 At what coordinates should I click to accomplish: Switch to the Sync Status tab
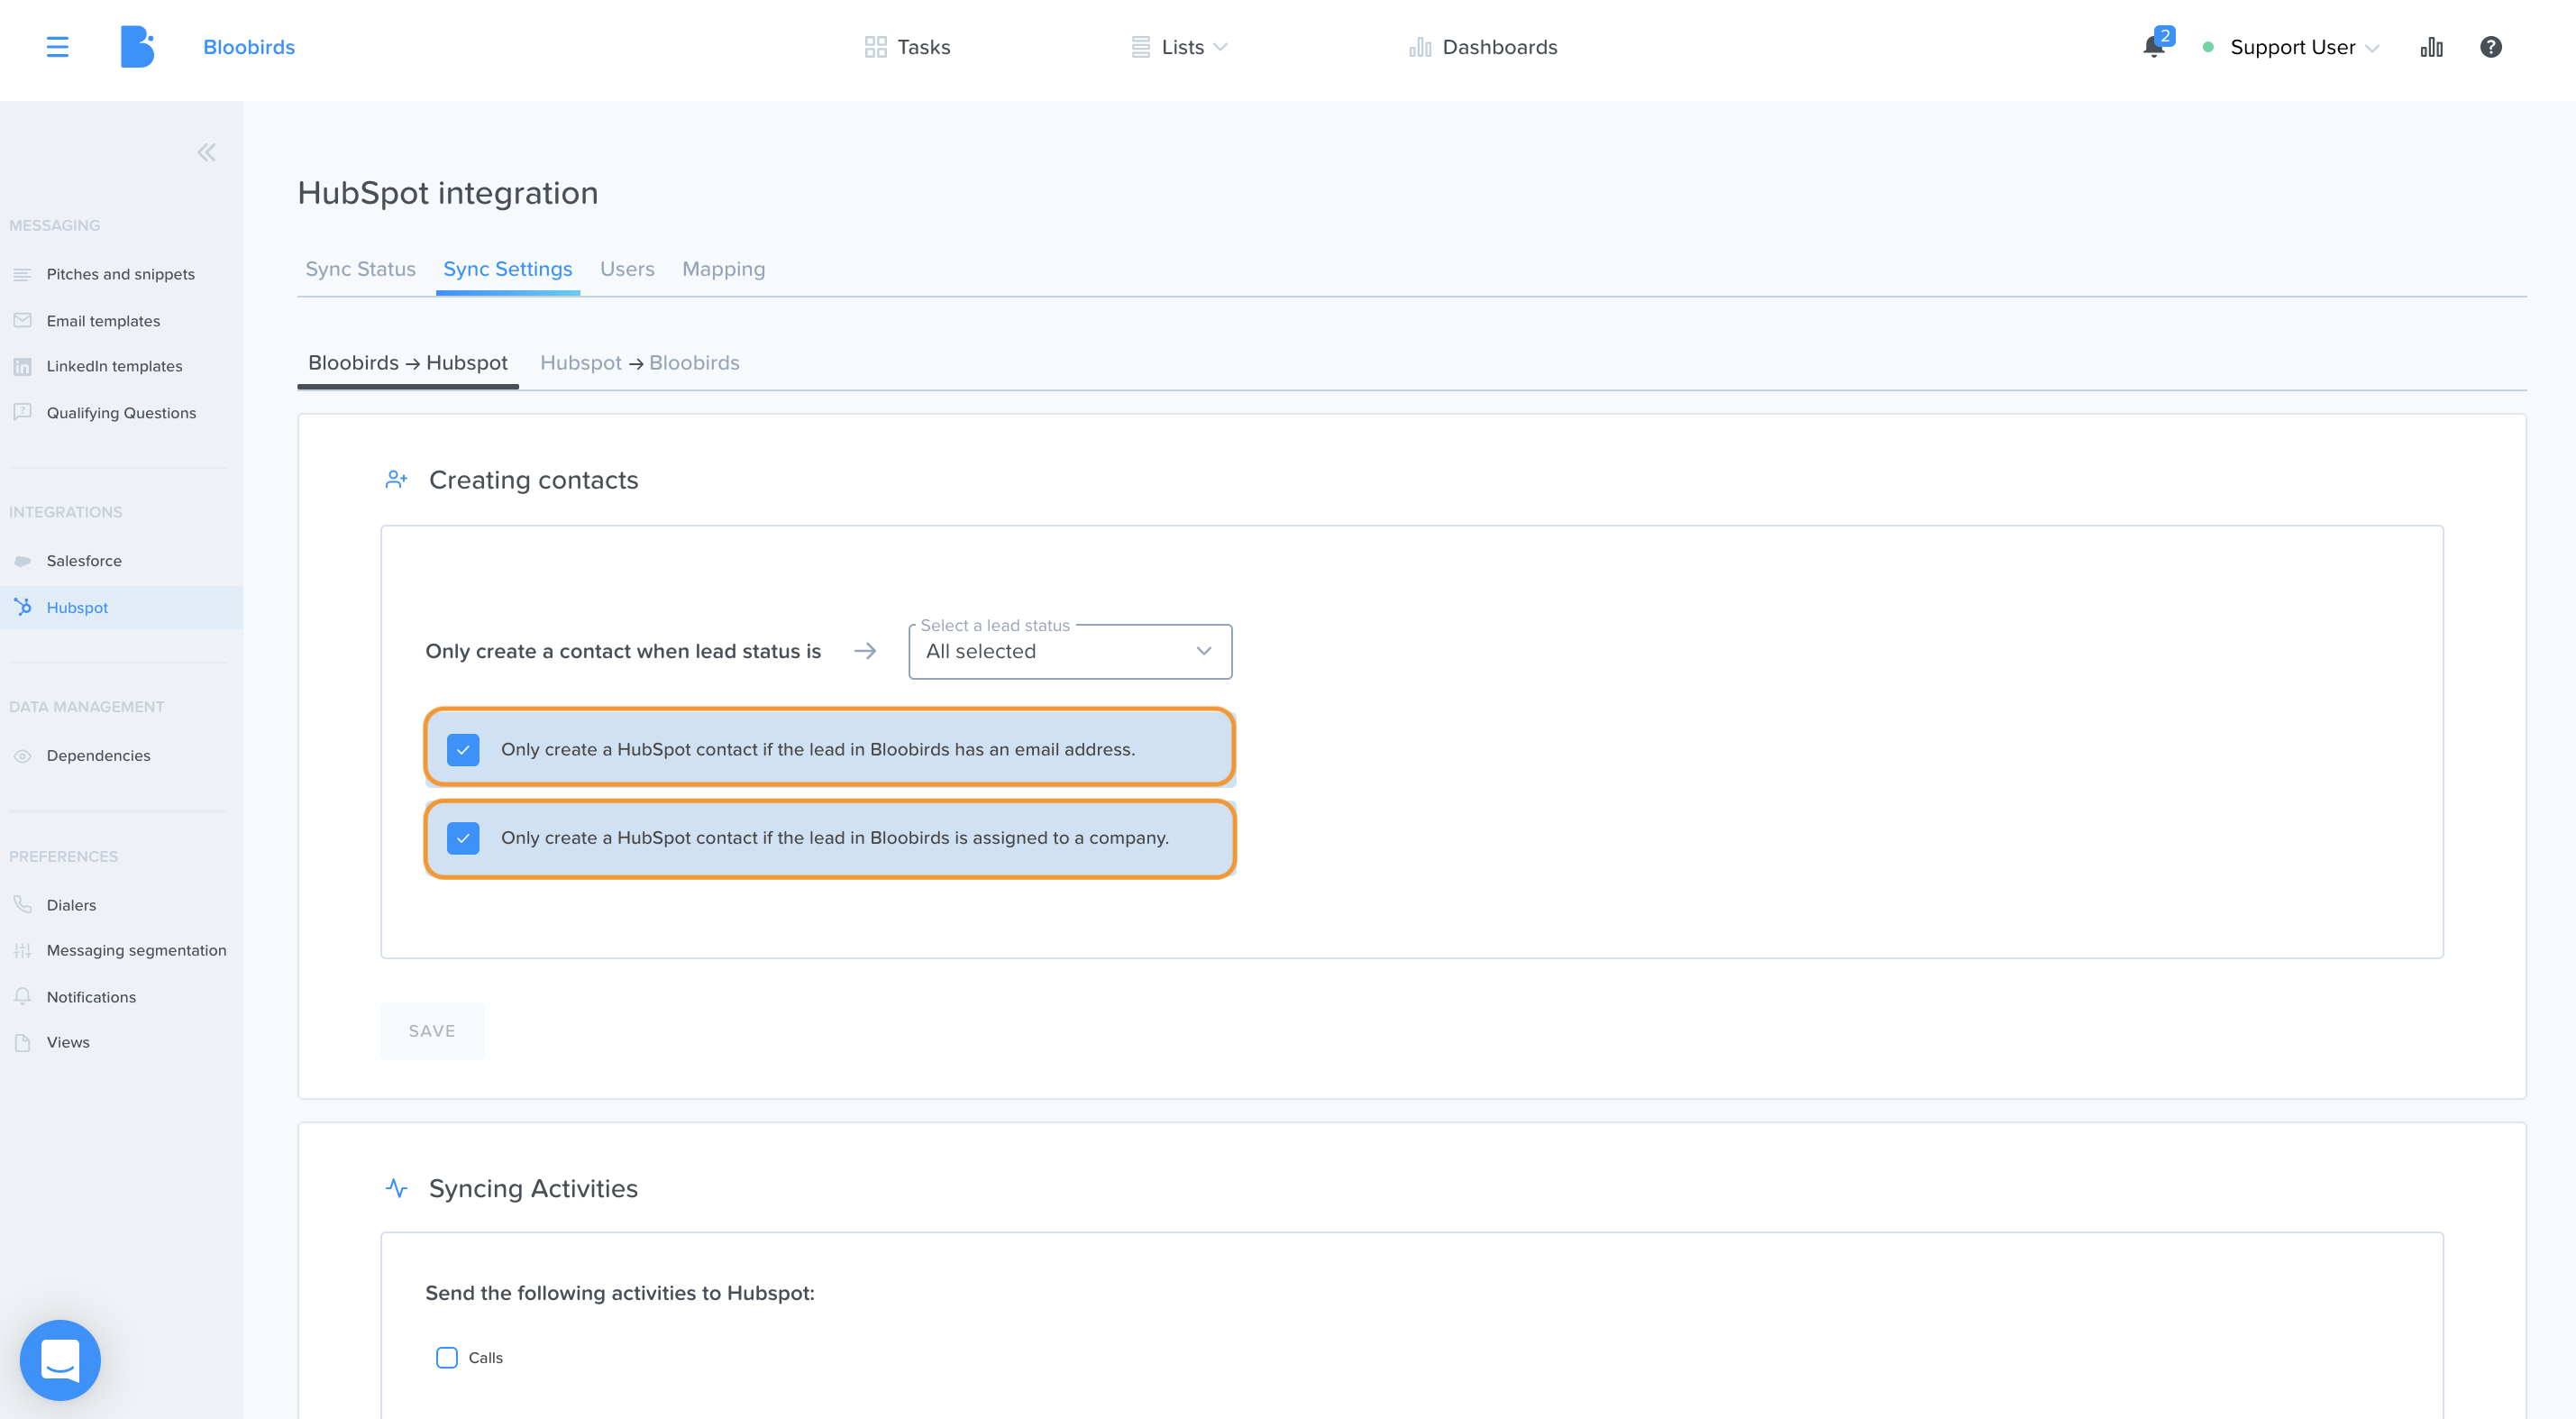click(360, 269)
